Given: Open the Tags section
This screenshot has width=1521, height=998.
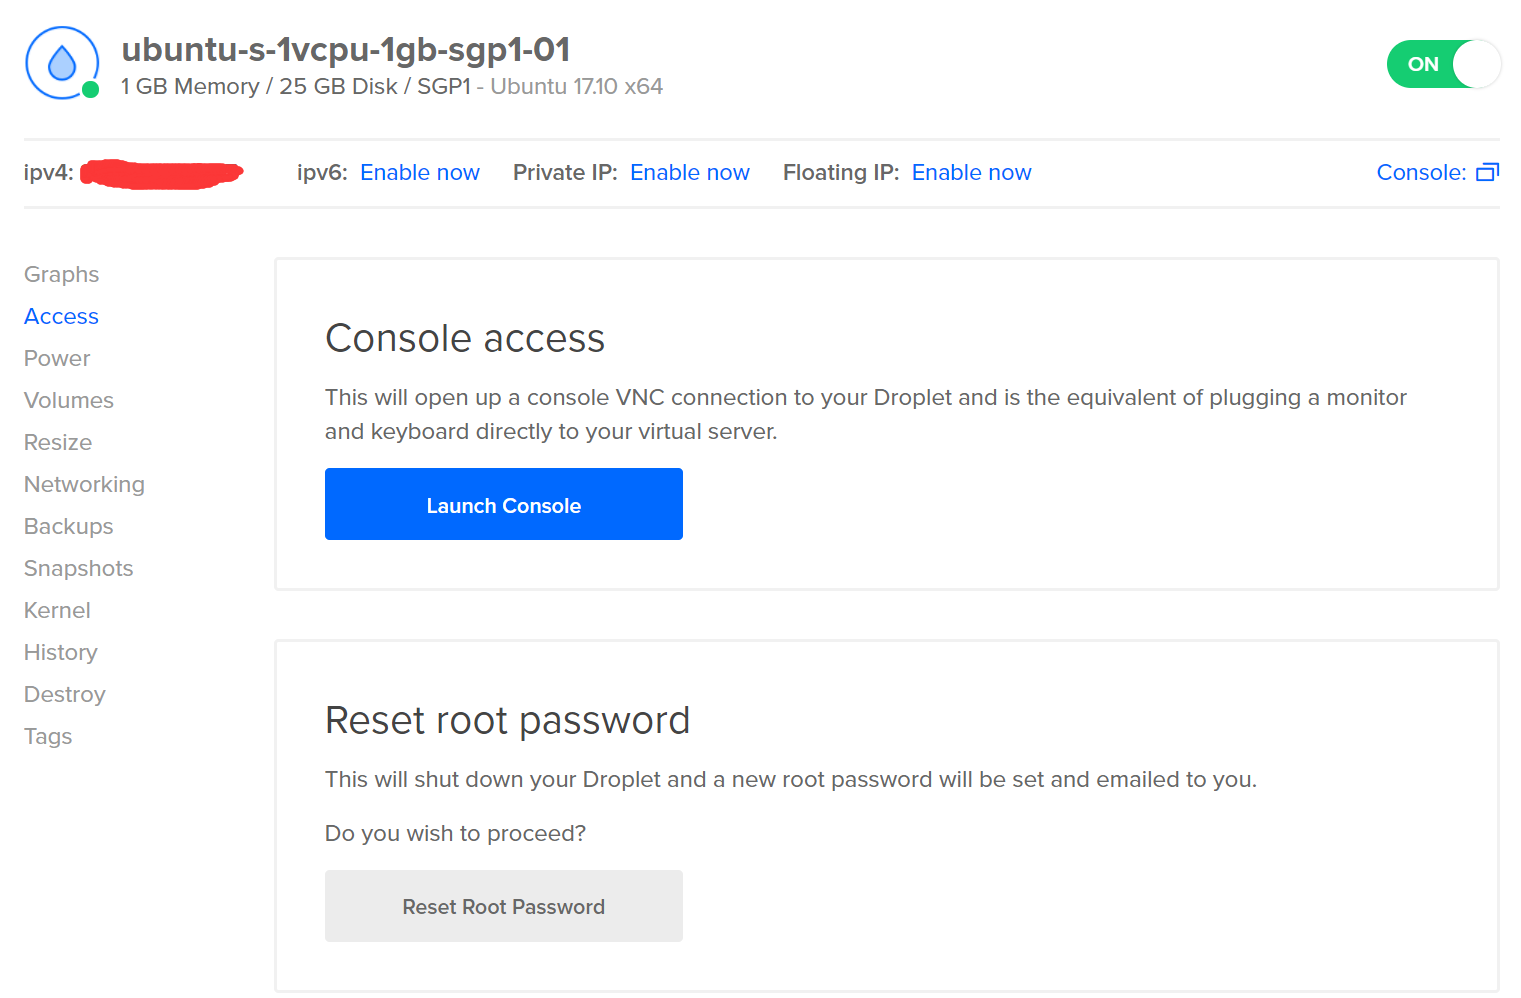Looking at the screenshot, I should pyautogui.click(x=48, y=736).
